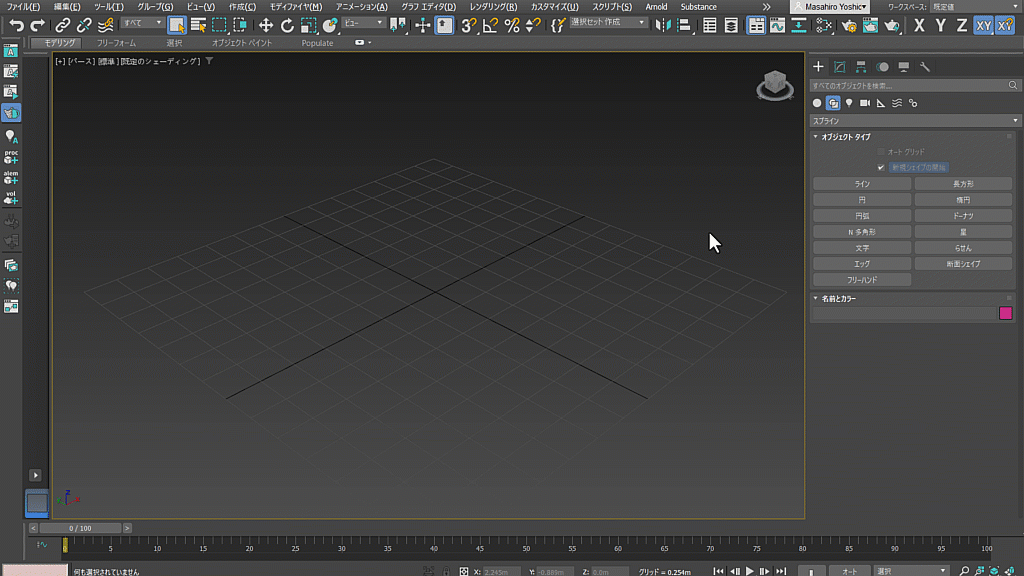1024x576 pixels.
Task: Open the 選択セット作成 named selection dropdown
Action: coord(608,22)
